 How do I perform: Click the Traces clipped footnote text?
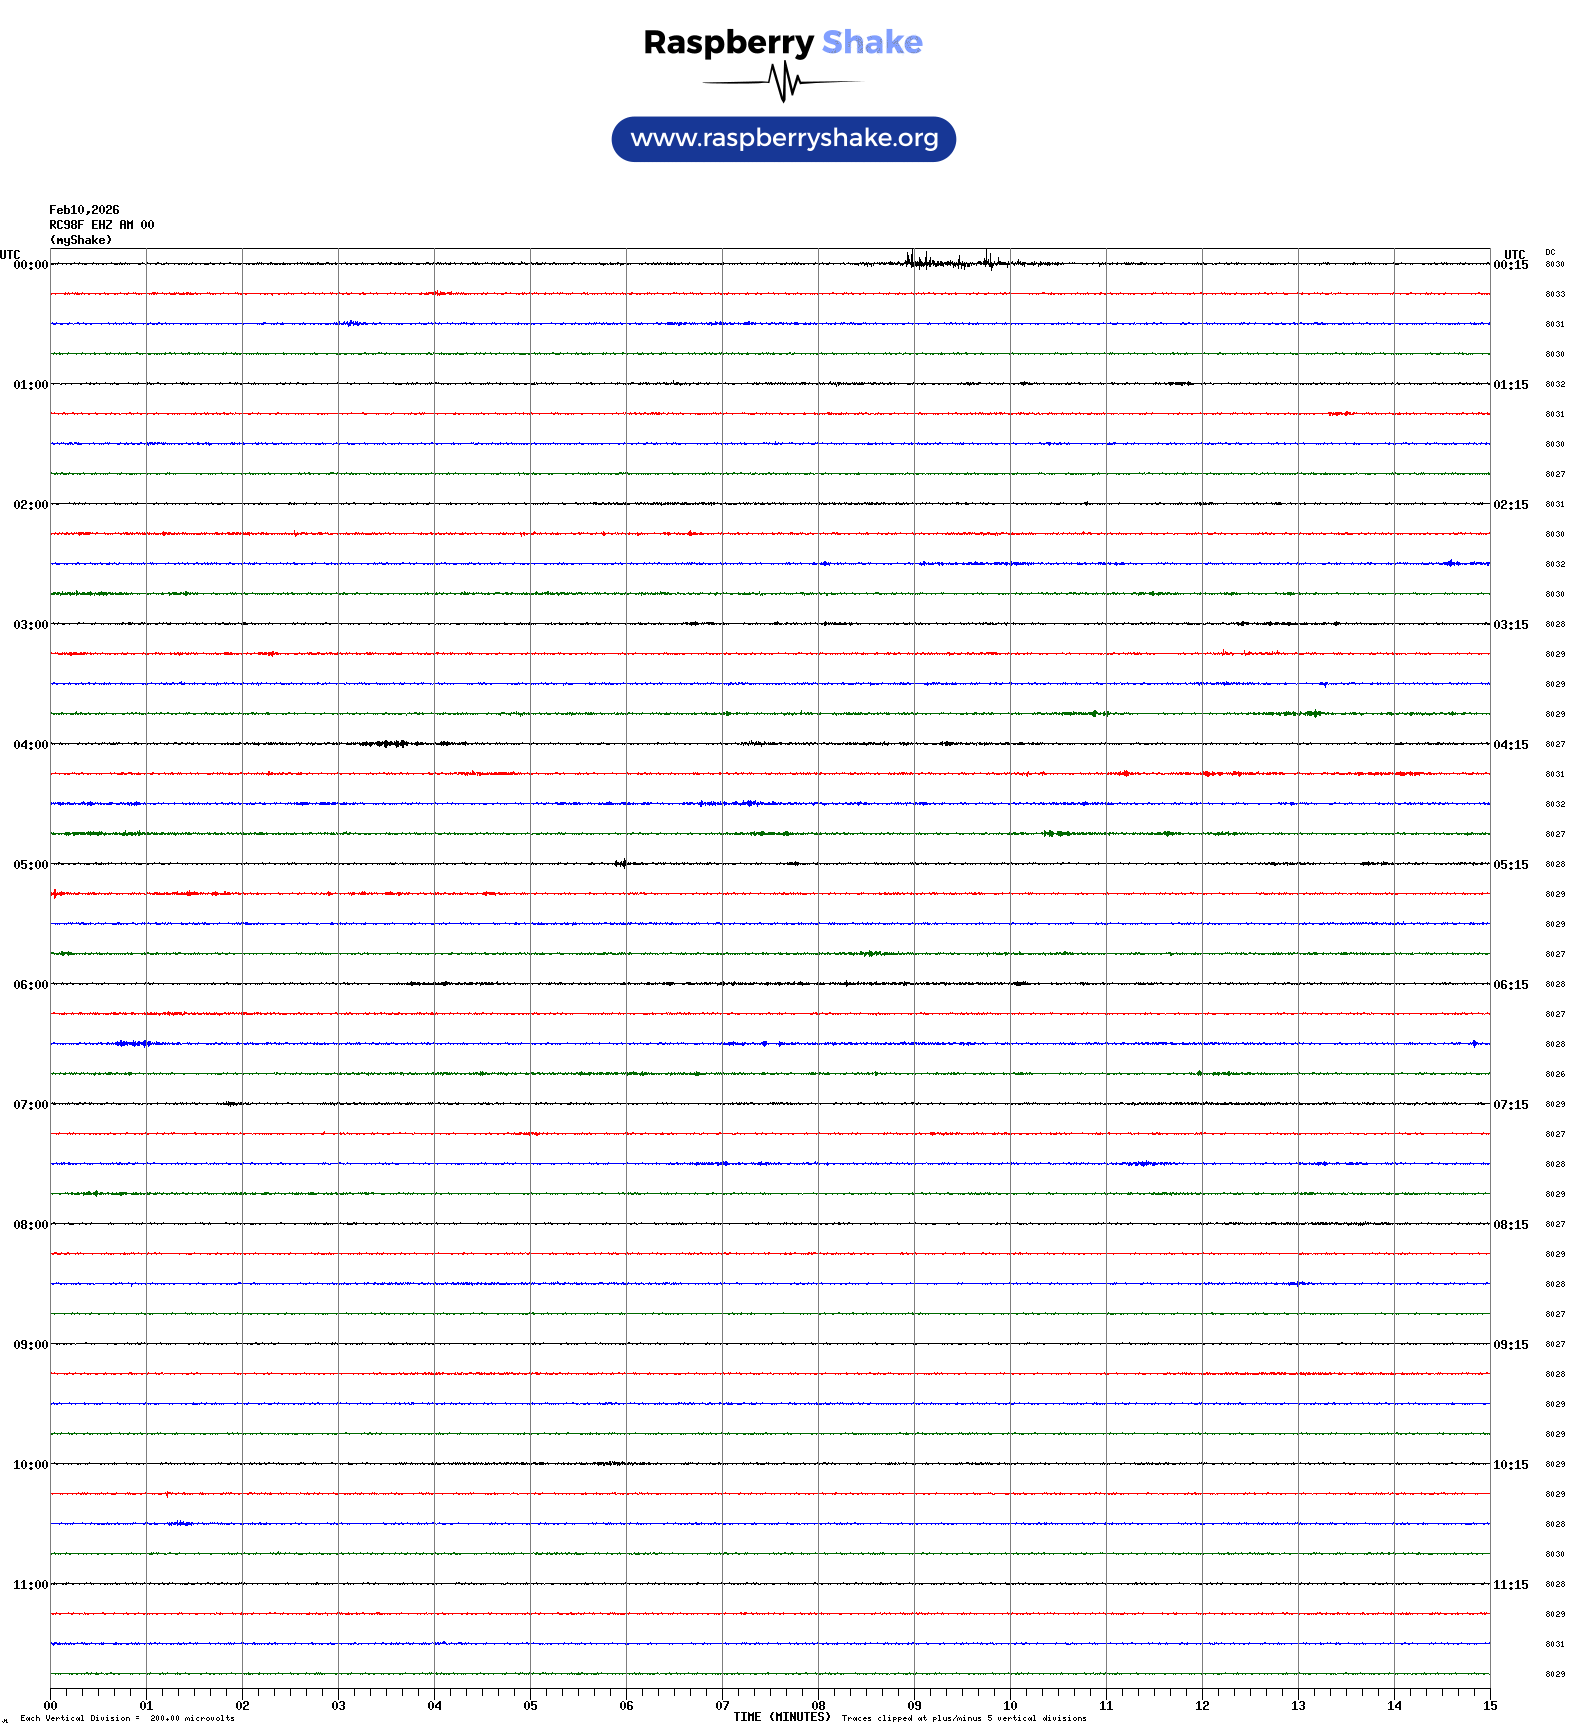[x=964, y=1719]
